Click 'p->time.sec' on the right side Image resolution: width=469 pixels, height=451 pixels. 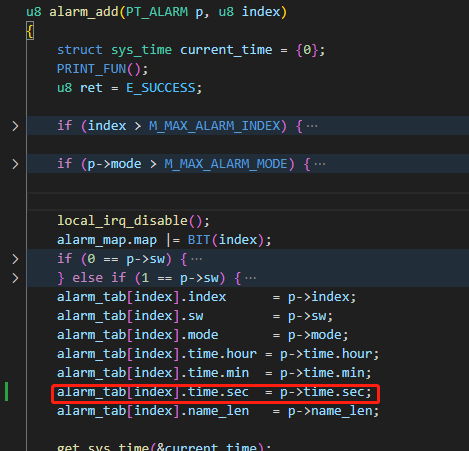coord(322,392)
